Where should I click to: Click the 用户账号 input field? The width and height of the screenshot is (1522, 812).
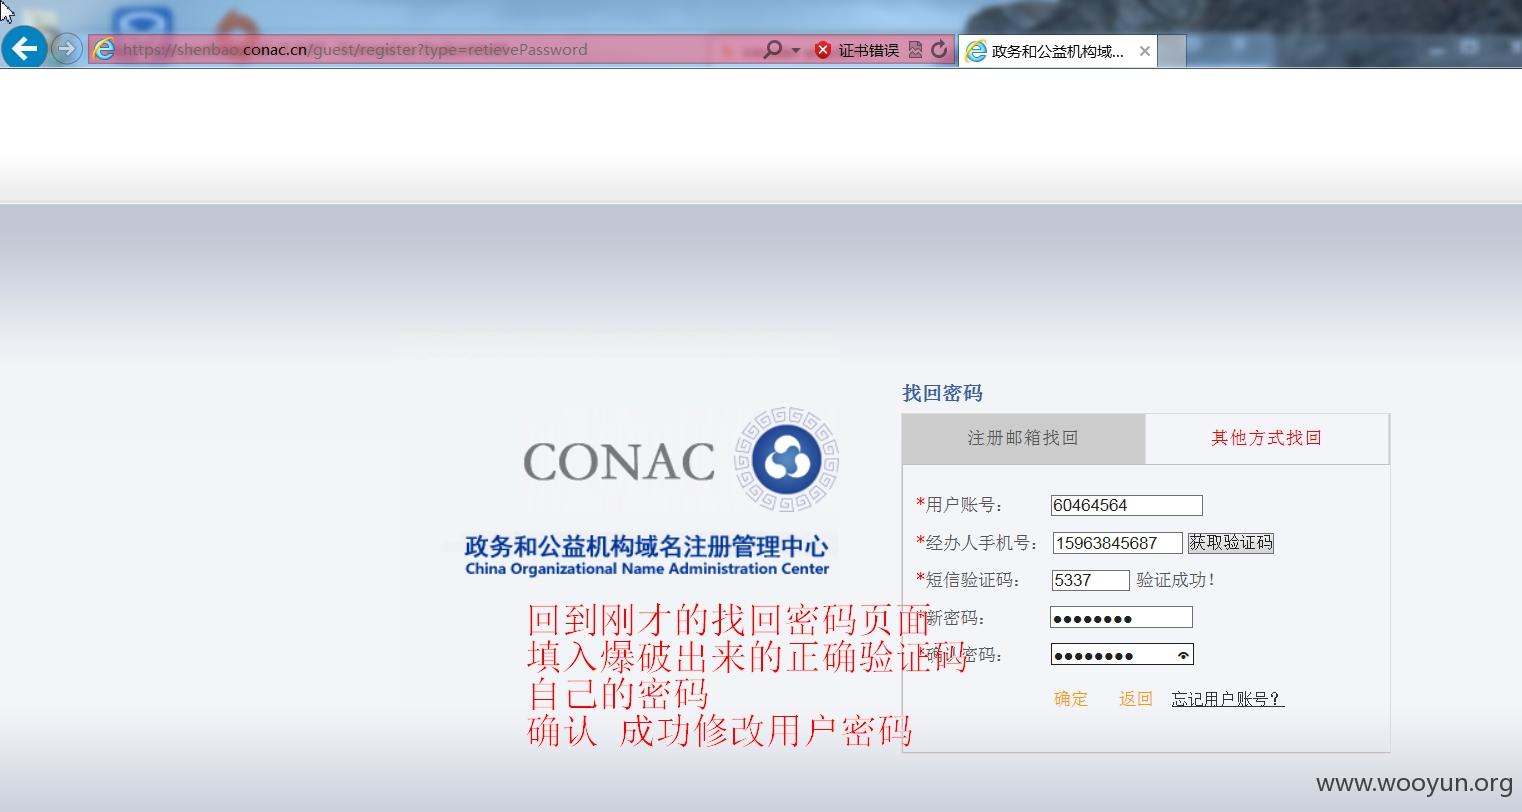(x=1127, y=505)
